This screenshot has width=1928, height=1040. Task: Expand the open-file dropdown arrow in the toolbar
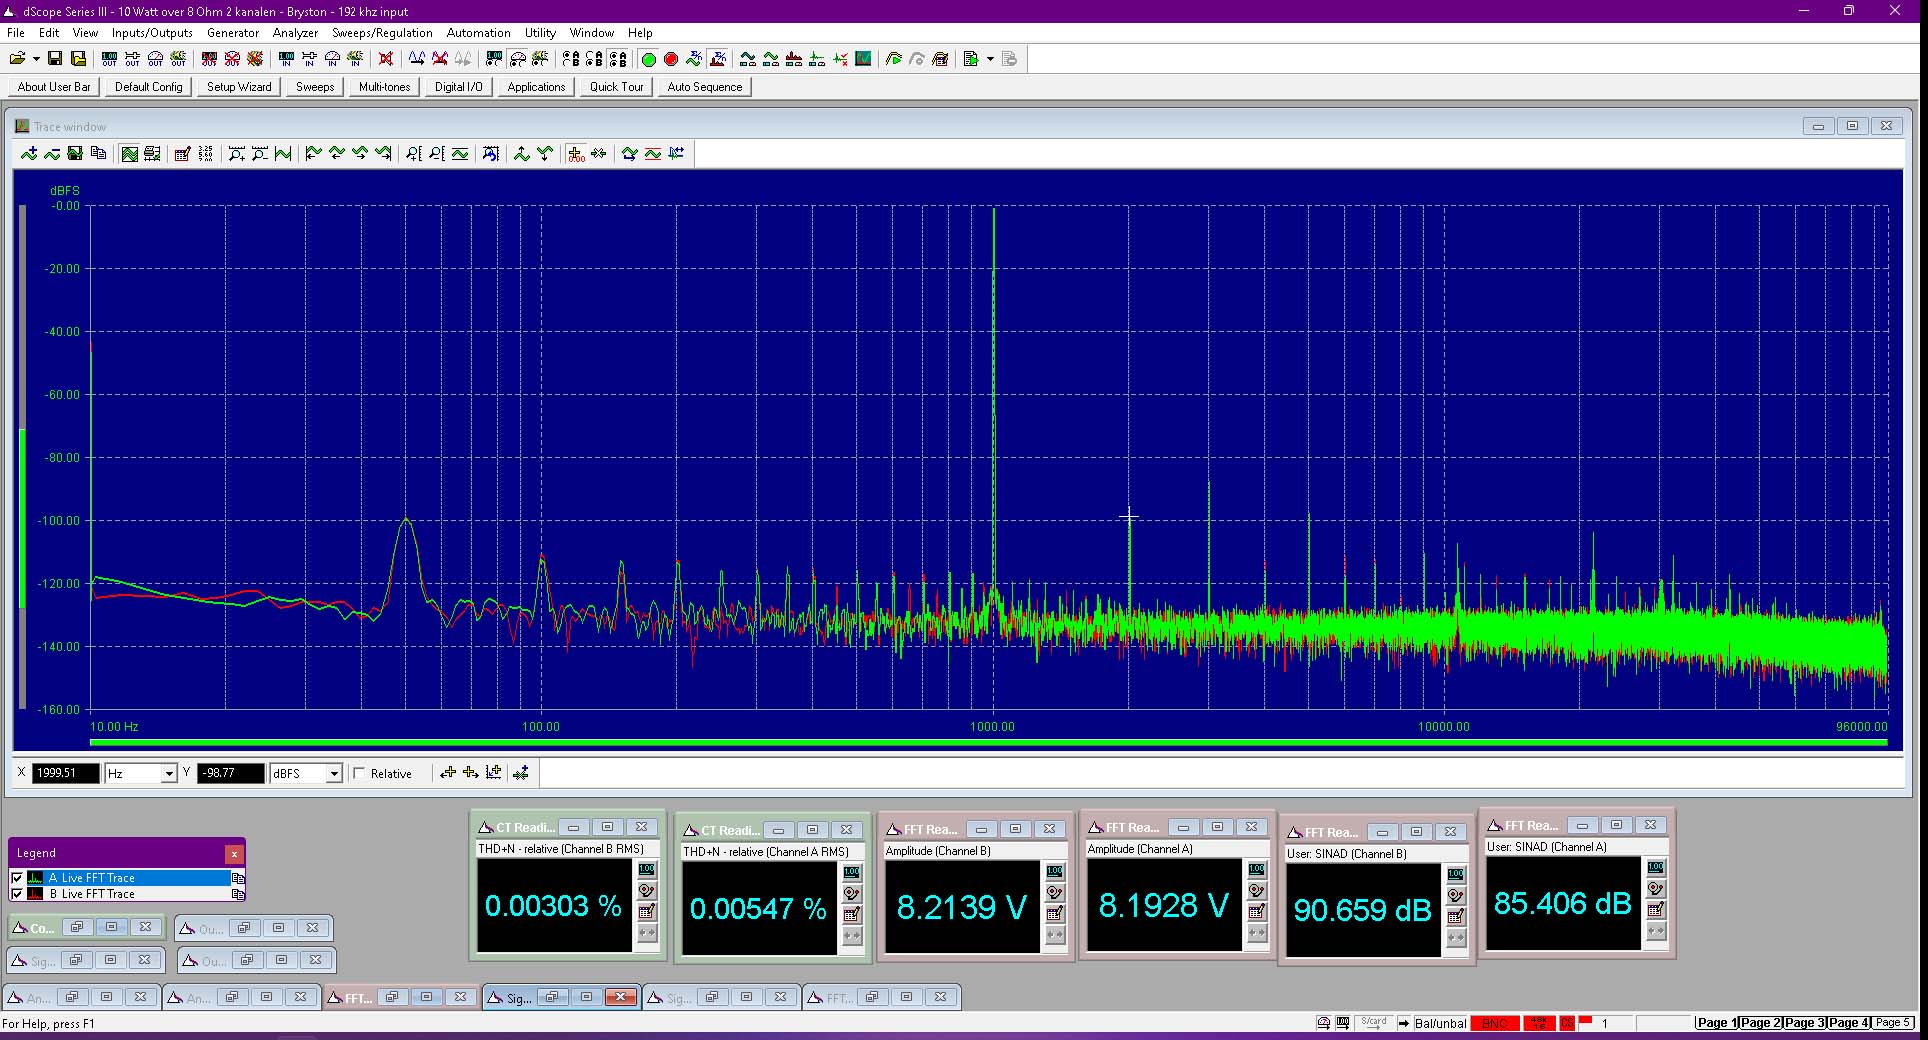[35, 59]
